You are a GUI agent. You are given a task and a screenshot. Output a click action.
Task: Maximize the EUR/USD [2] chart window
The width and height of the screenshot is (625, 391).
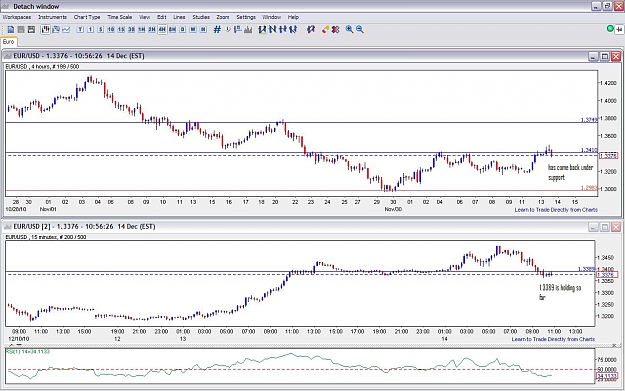click(605, 227)
